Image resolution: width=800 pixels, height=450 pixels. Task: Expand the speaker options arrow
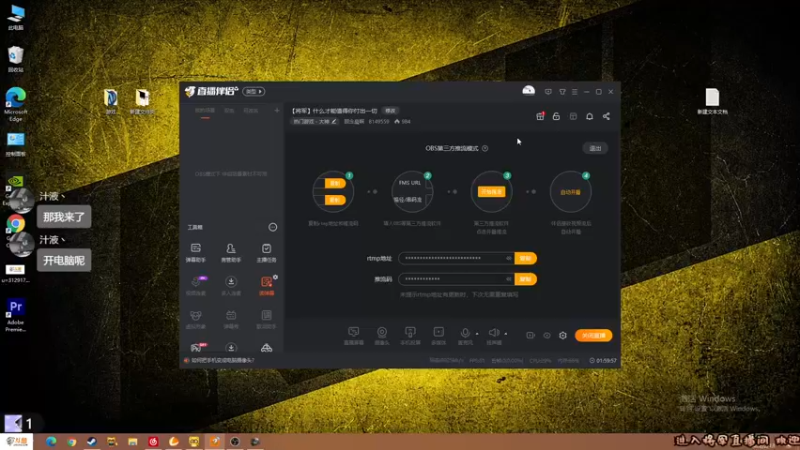click(x=506, y=334)
